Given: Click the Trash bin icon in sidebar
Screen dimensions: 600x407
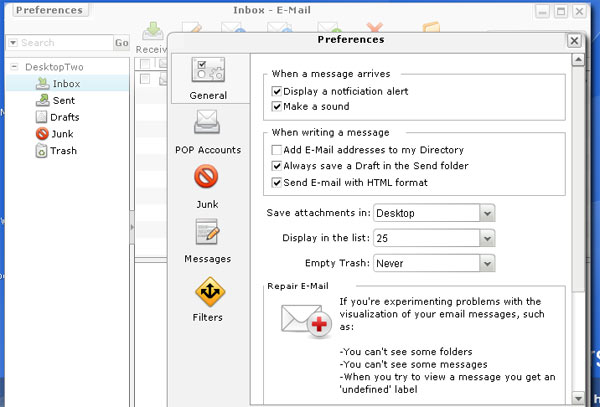Looking at the screenshot, I should pos(41,151).
